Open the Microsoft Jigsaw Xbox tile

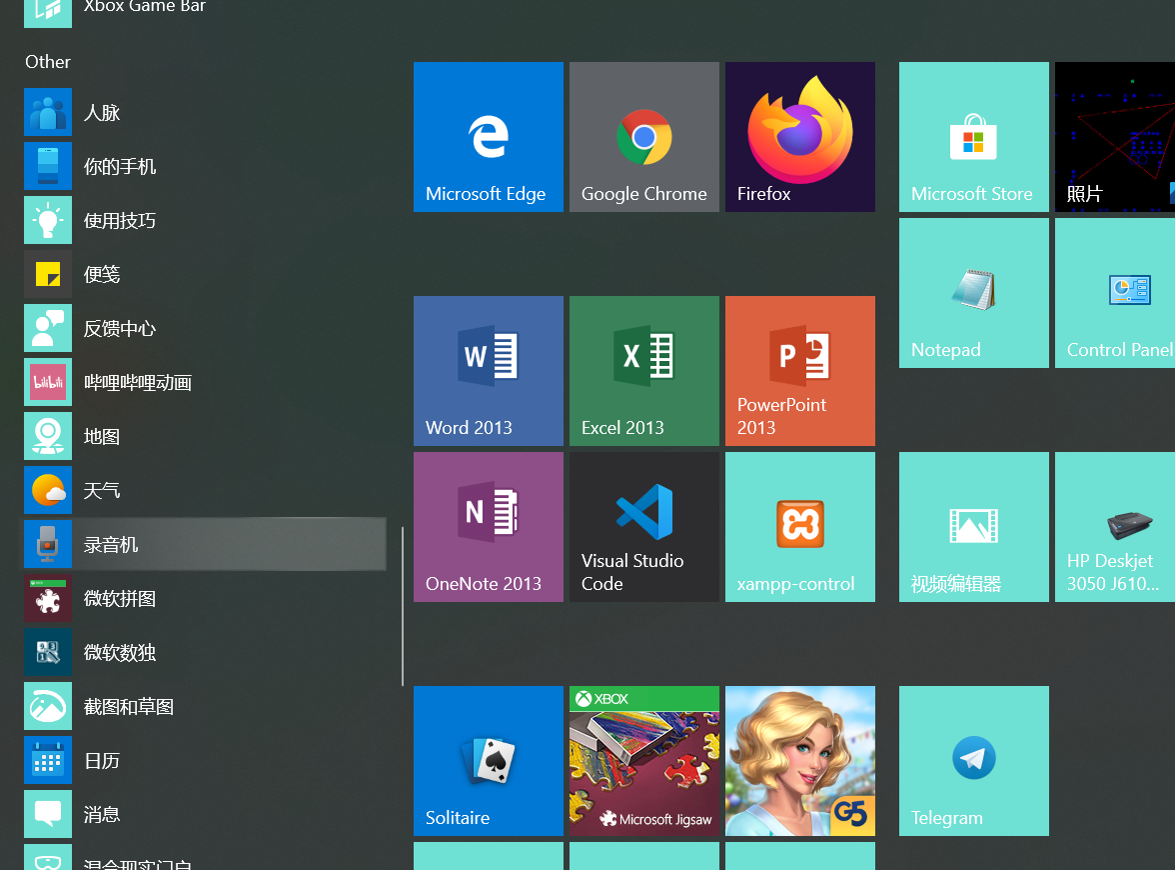coord(644,761)
